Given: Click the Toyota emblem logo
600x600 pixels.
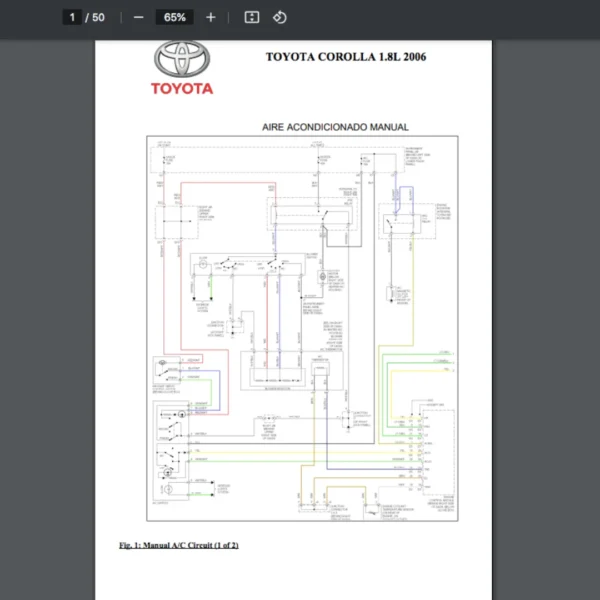Looking at the screenshot, I should click(x=182, y=60).
